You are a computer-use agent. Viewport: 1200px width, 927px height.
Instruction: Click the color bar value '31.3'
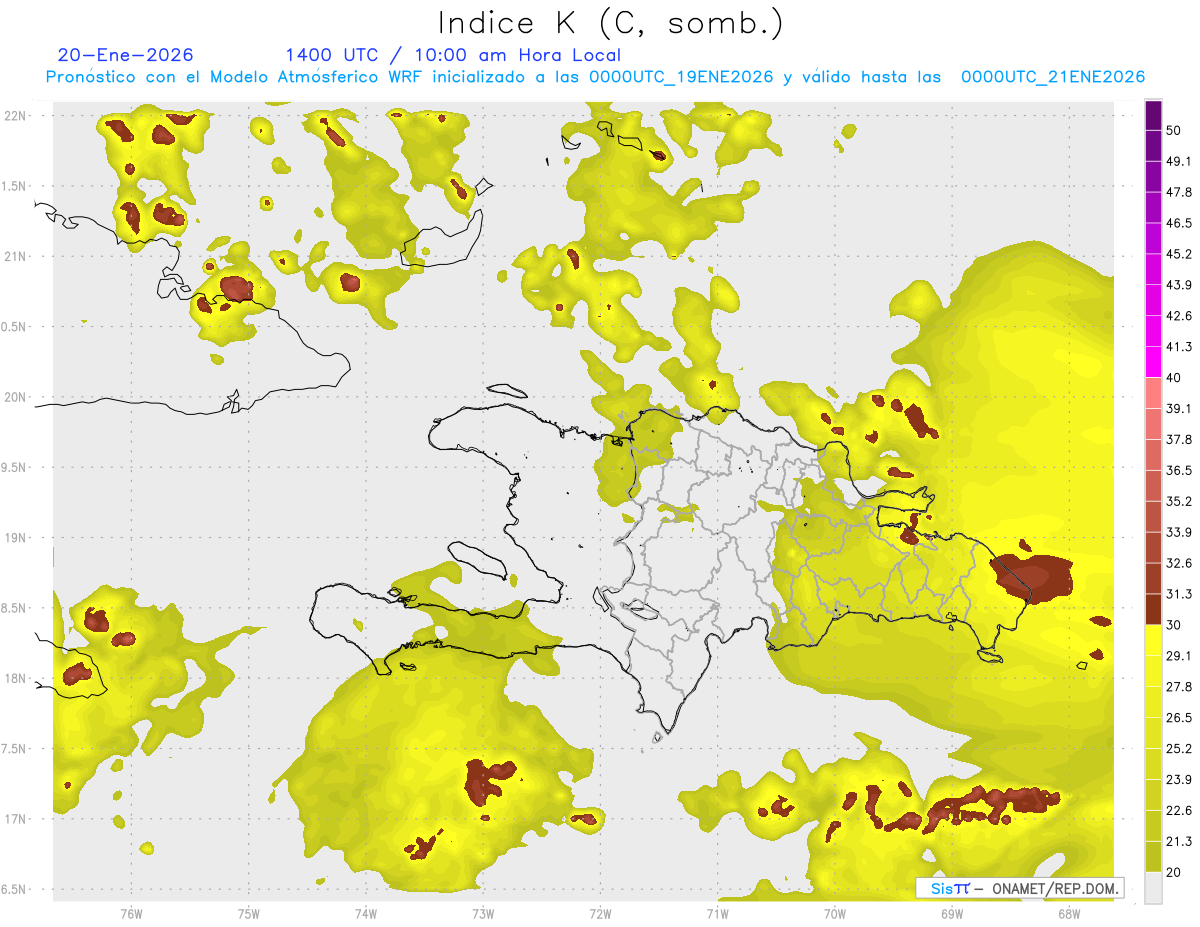(1179, 594)
